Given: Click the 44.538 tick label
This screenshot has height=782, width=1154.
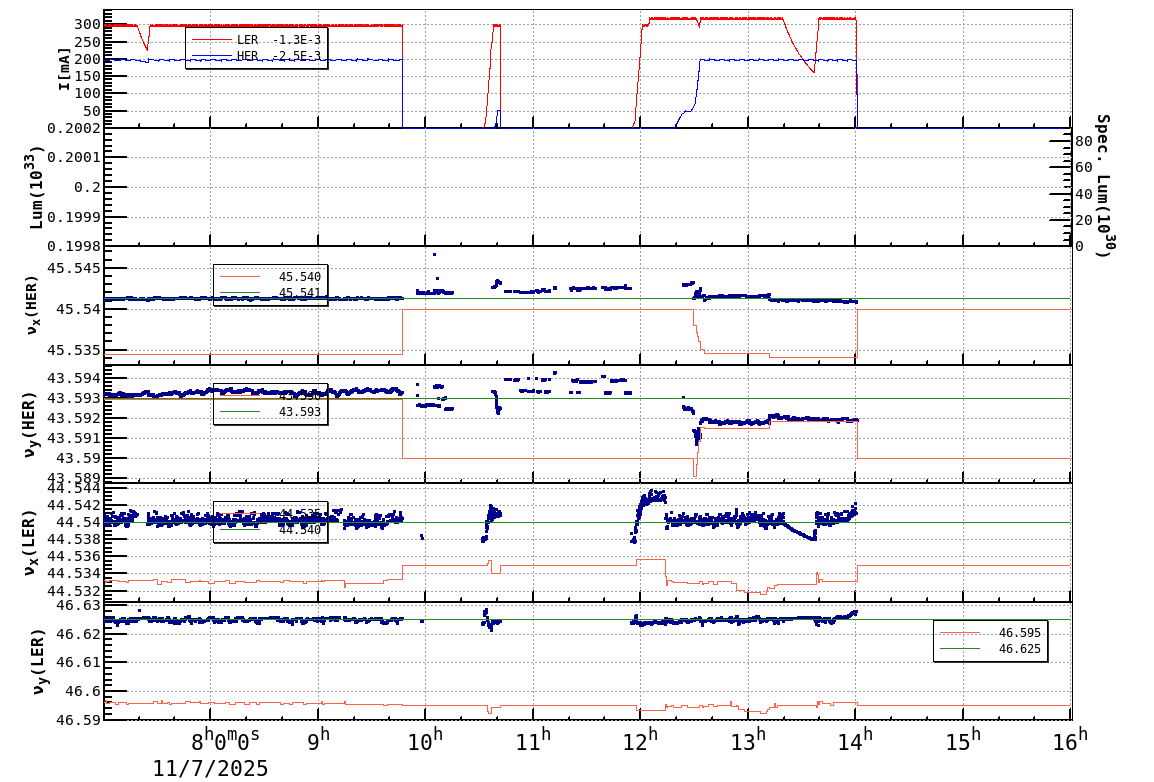Looking at the screenshot, I should [74, 539].
